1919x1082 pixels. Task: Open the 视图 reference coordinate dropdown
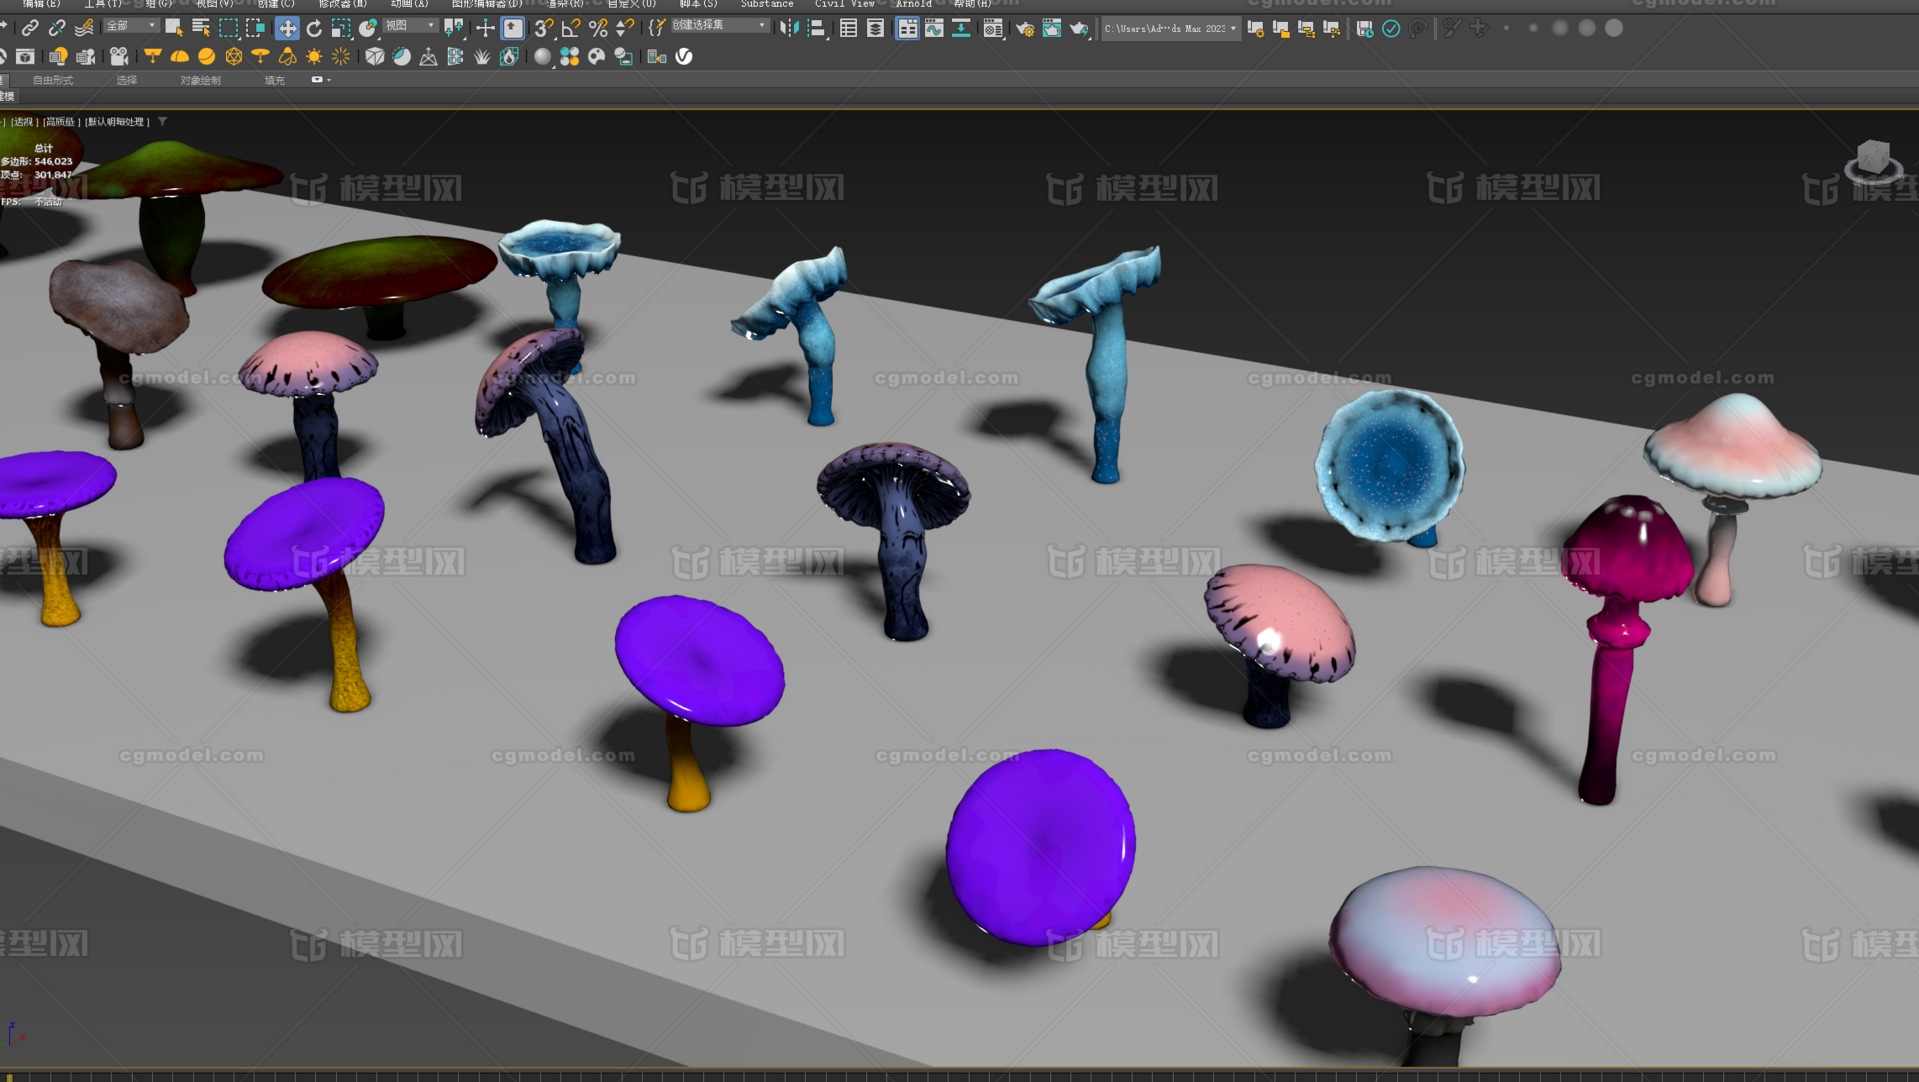[x=411, y=26]
